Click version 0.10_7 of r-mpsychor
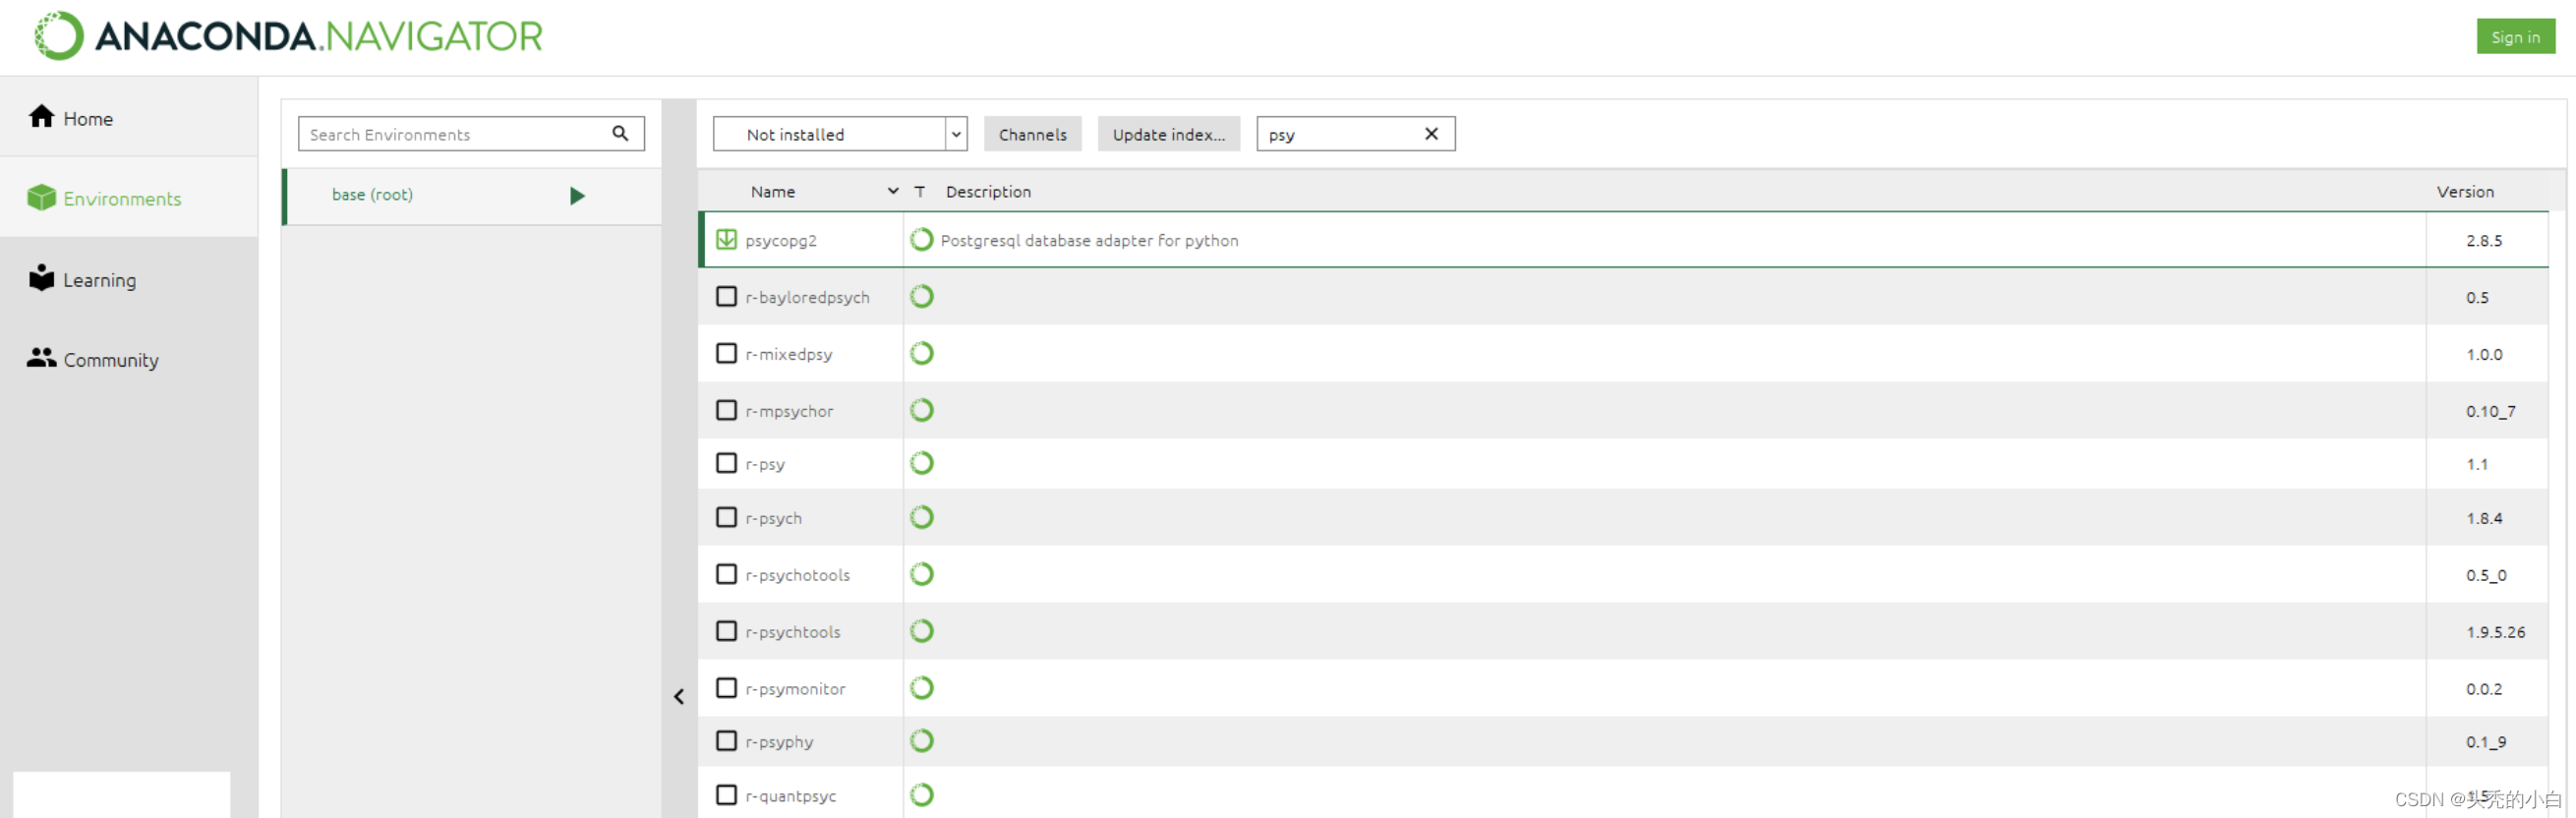The image size is (2576, 818). click(x=2490, y=411)
